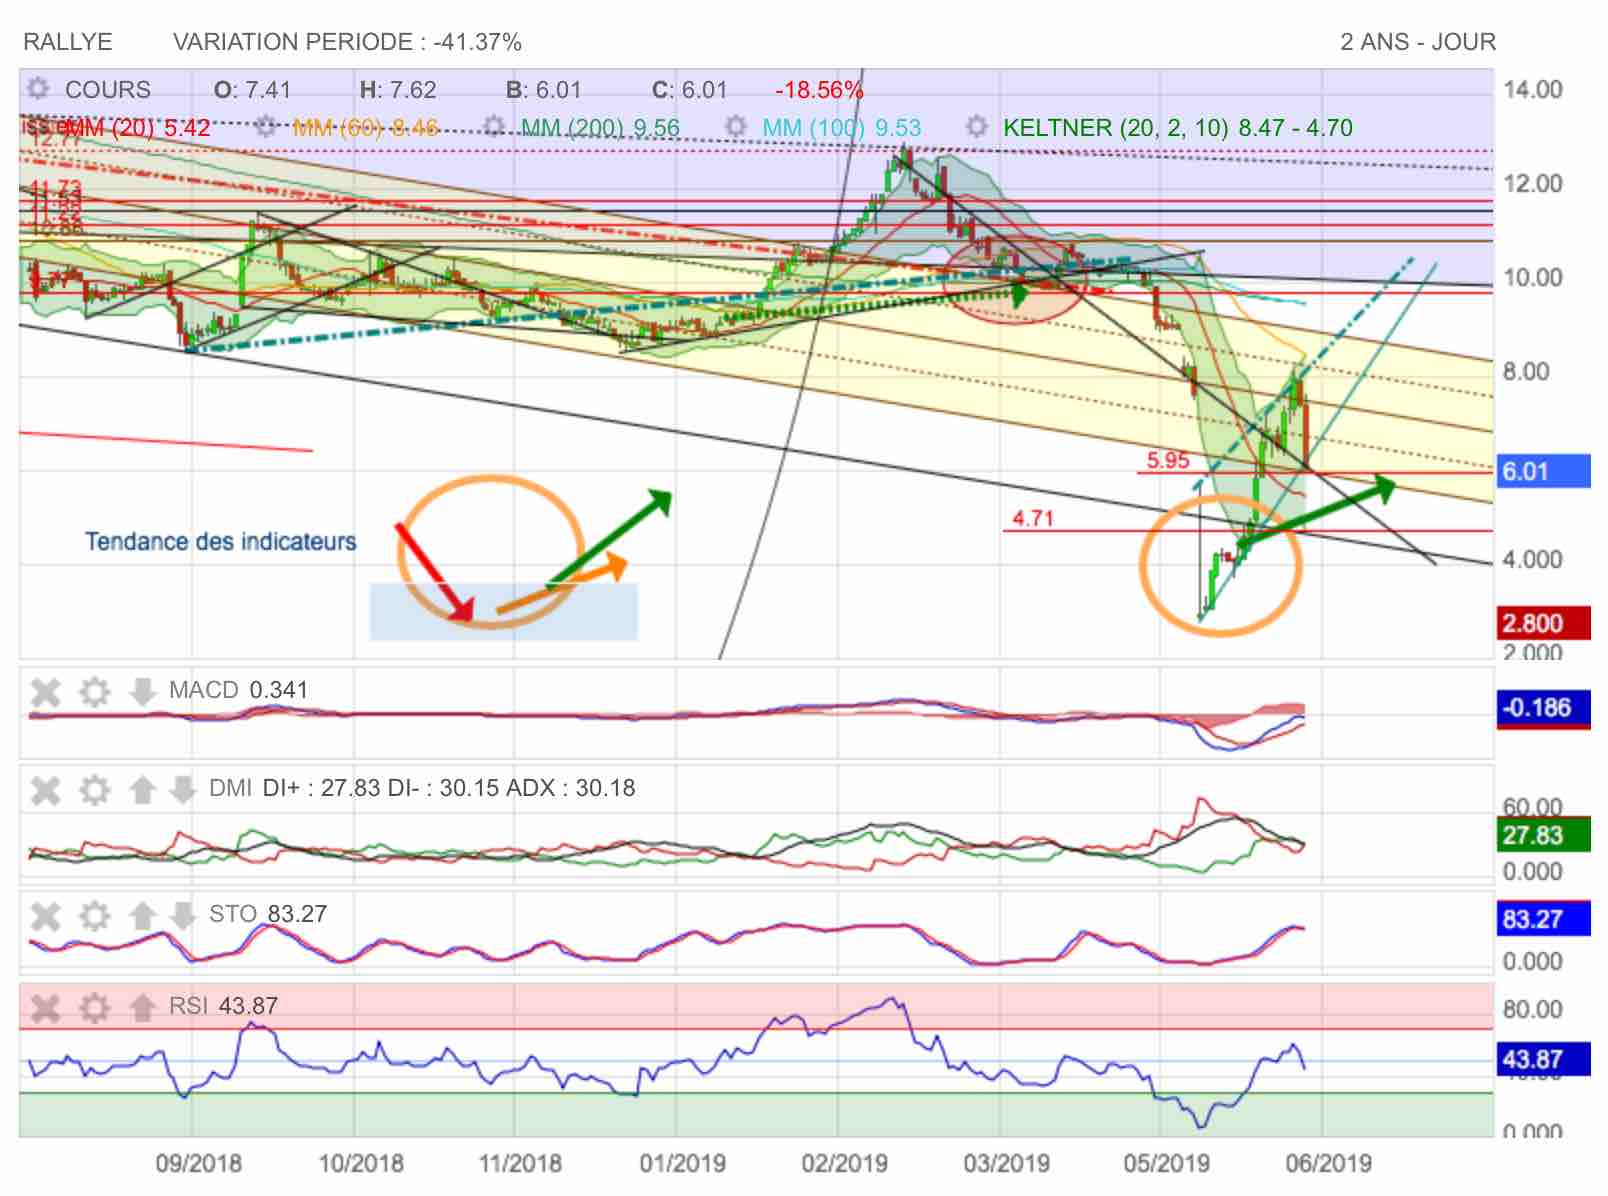Move DMI panel down with arrow
1608x1196 pixels.
[x=182, y=790]
